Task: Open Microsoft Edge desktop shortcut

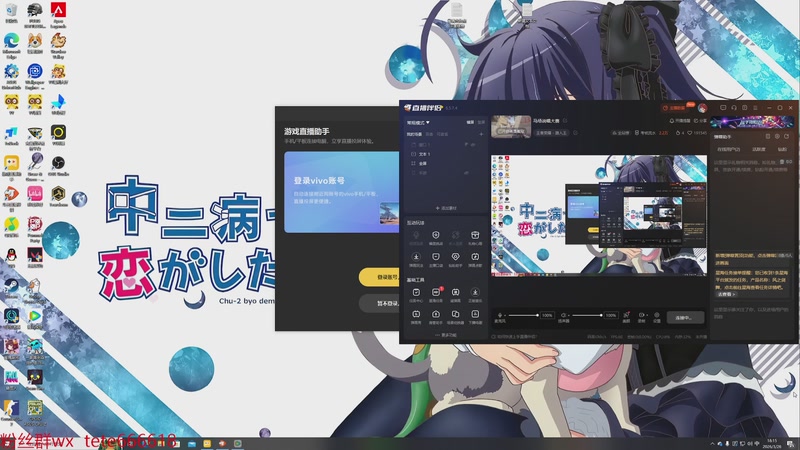Action: pyautogui.click(x=11, y=45)
